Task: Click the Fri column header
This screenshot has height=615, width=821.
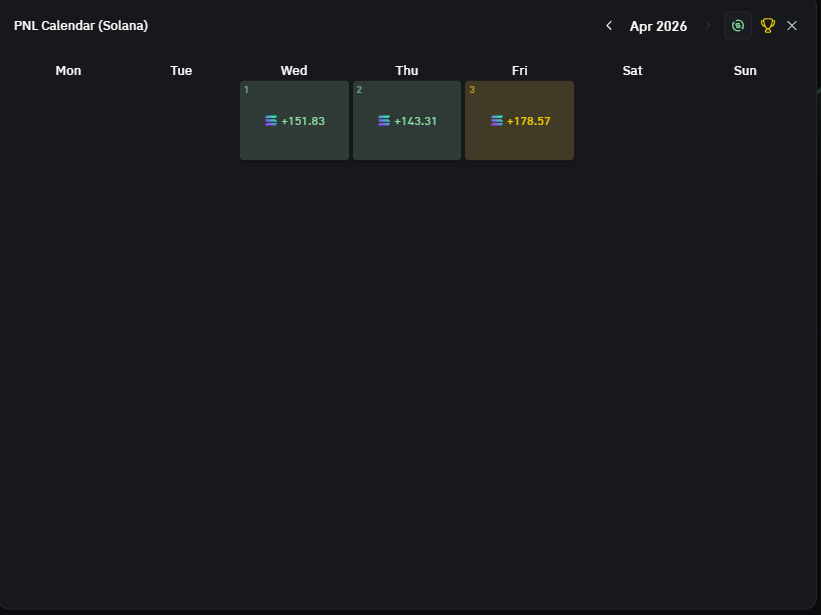Action: point(519,71)
